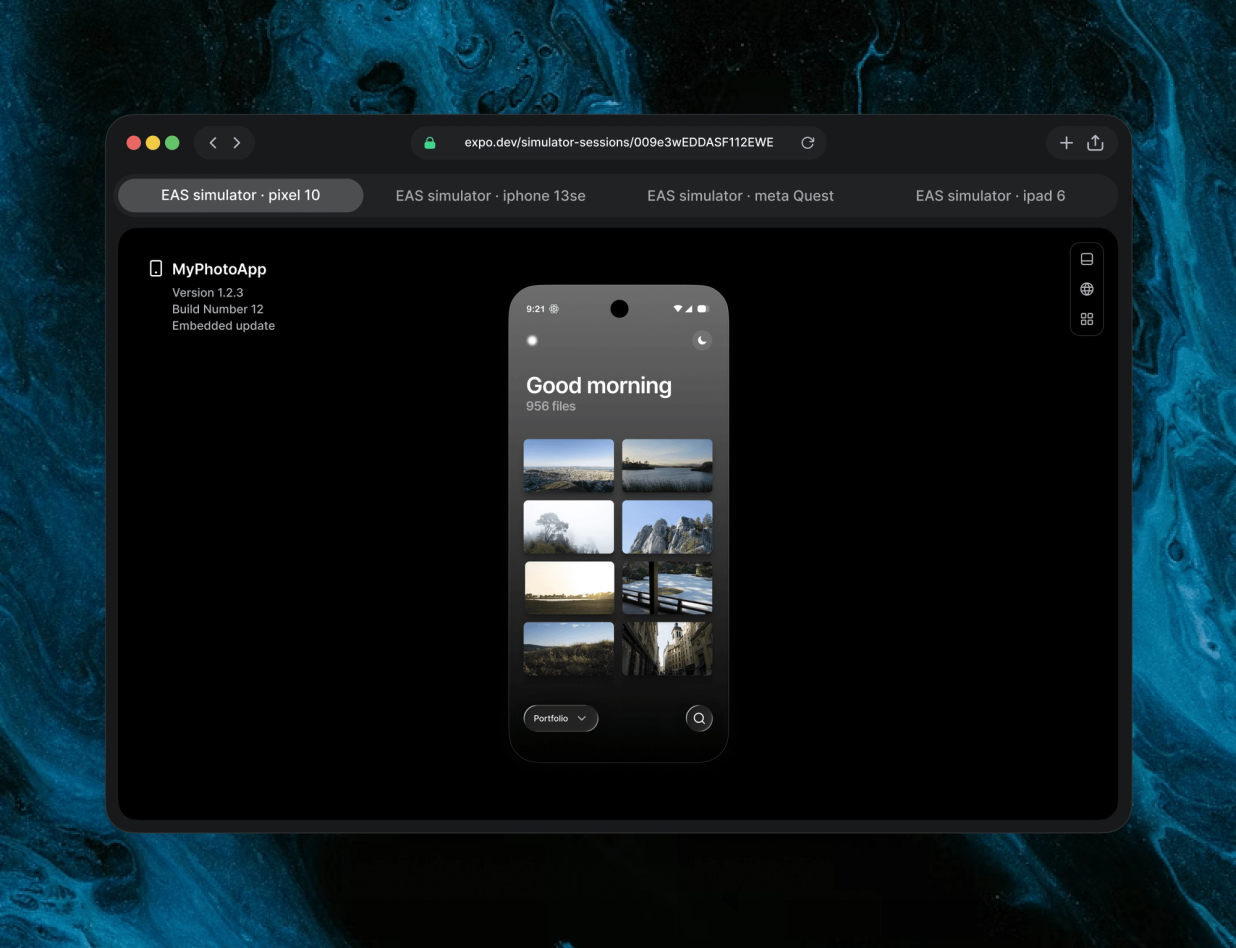
Task: Tap the search icon in phone app
Action: (699, 718)
